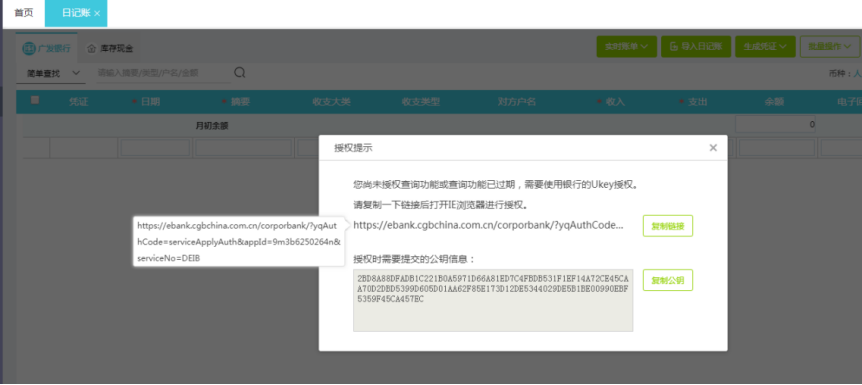Click the 月初余额 balance input box
This screenshot has width=862, height=385.
[x=775, y=125]
